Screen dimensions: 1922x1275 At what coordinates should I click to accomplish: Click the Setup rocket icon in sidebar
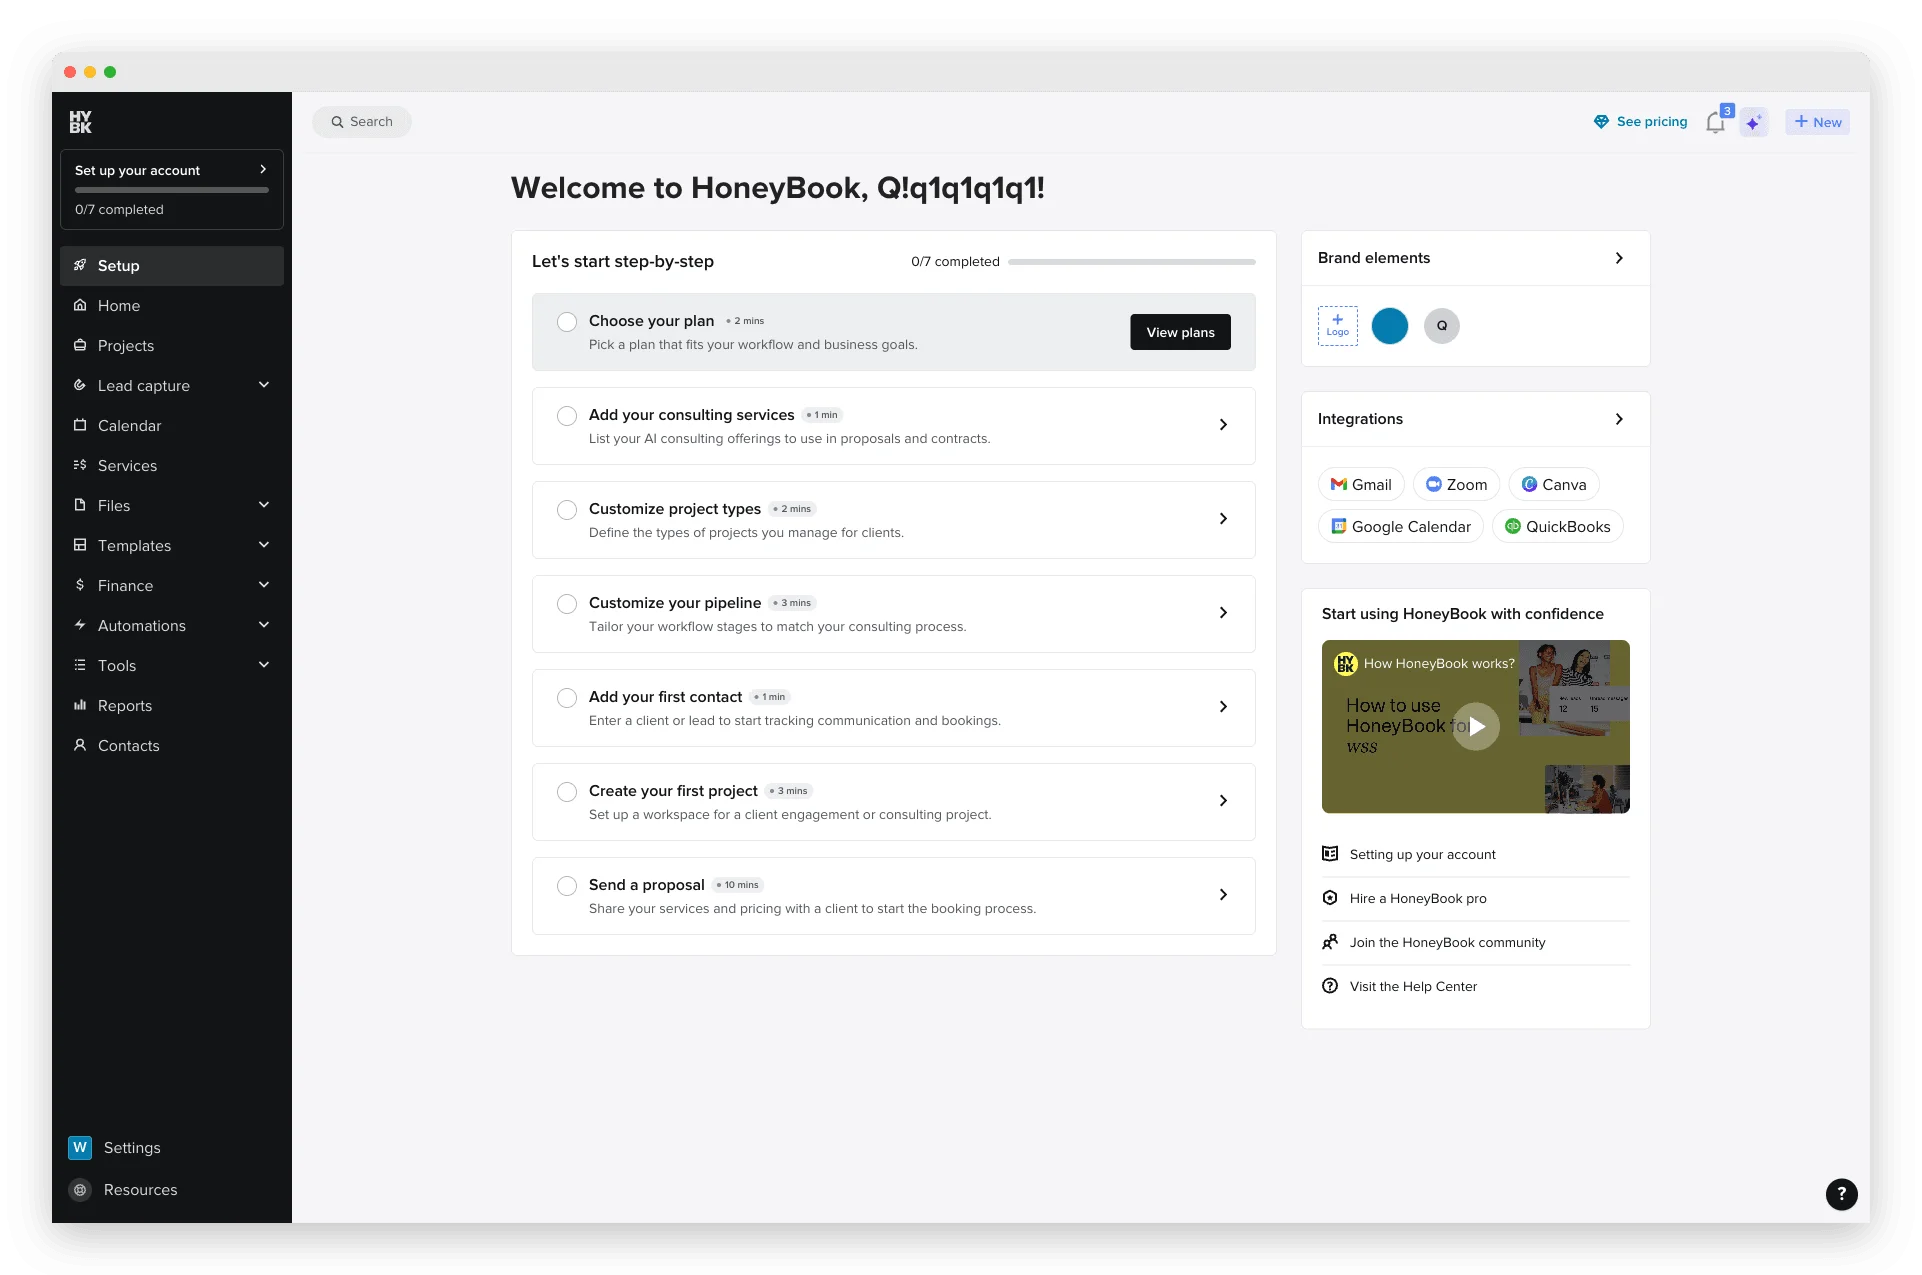(x=80, y=265)
